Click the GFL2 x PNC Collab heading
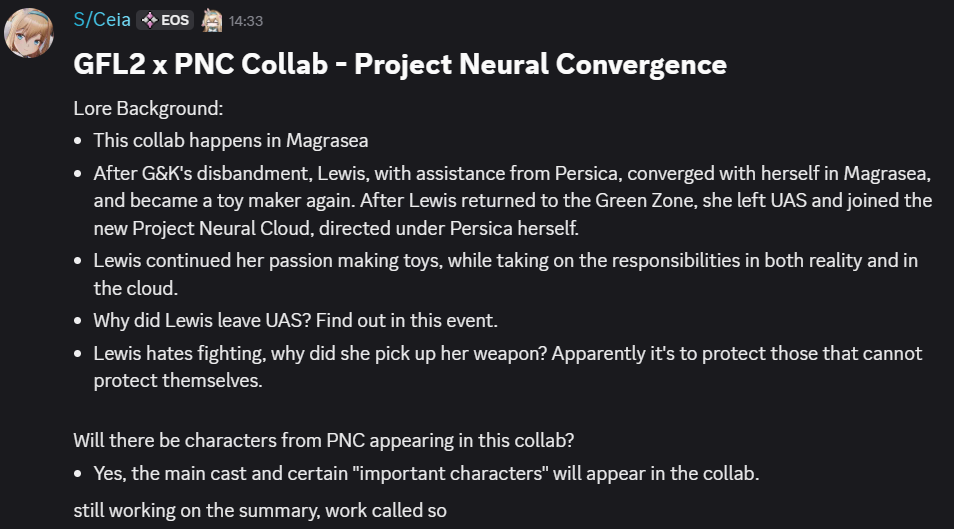Viewport: 954px width, 529px height. coord(399,65)
